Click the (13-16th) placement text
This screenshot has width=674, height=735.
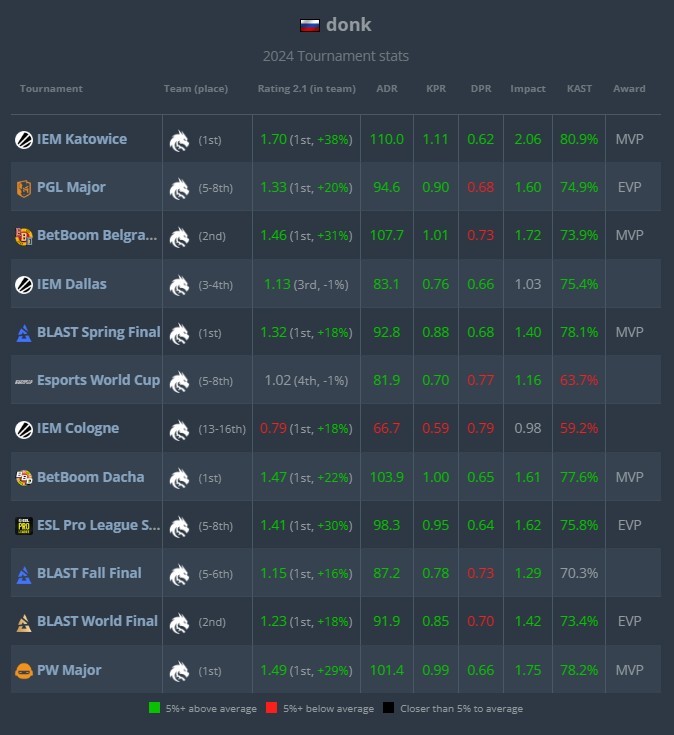pos(222,429)
